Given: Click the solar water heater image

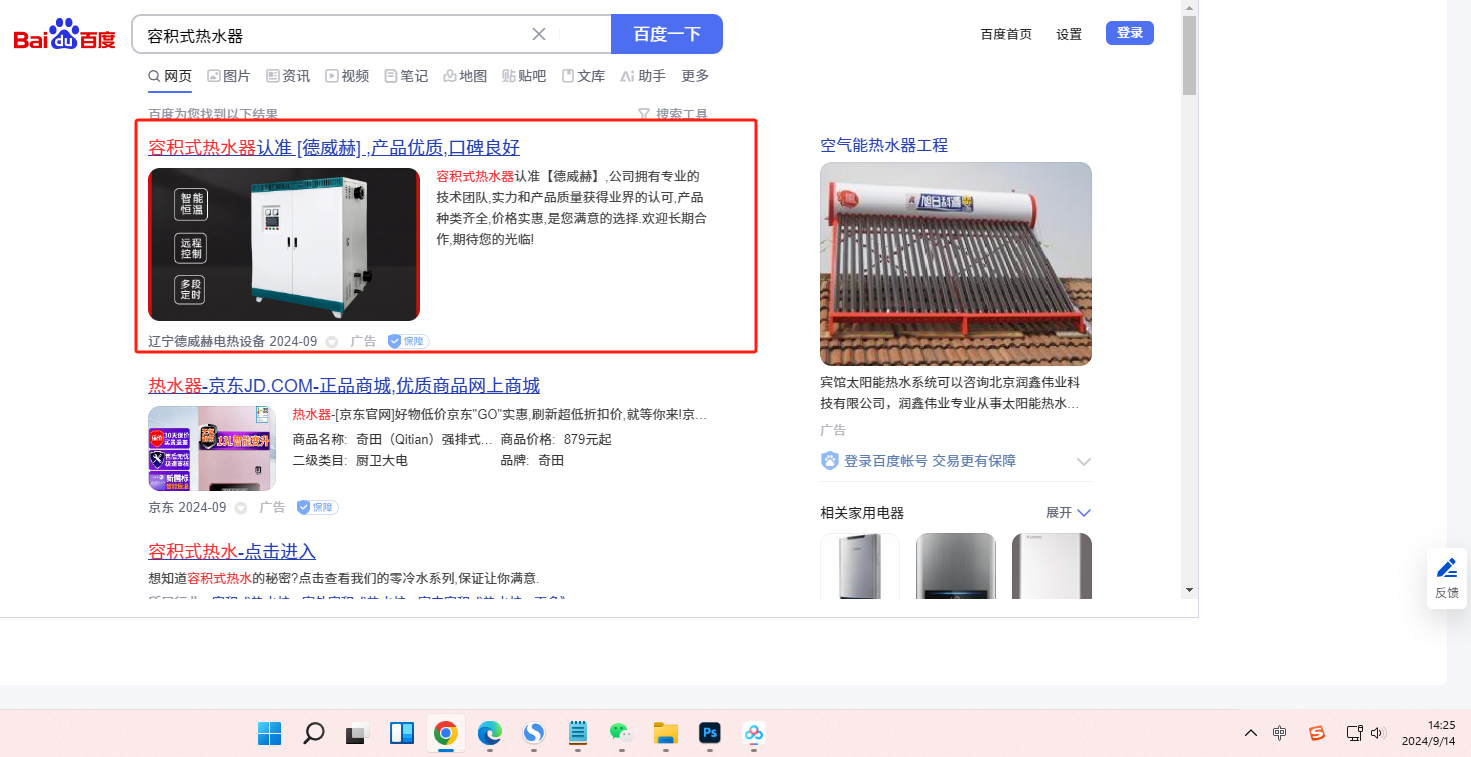Looking at the screenshot, I should [956, 264].
